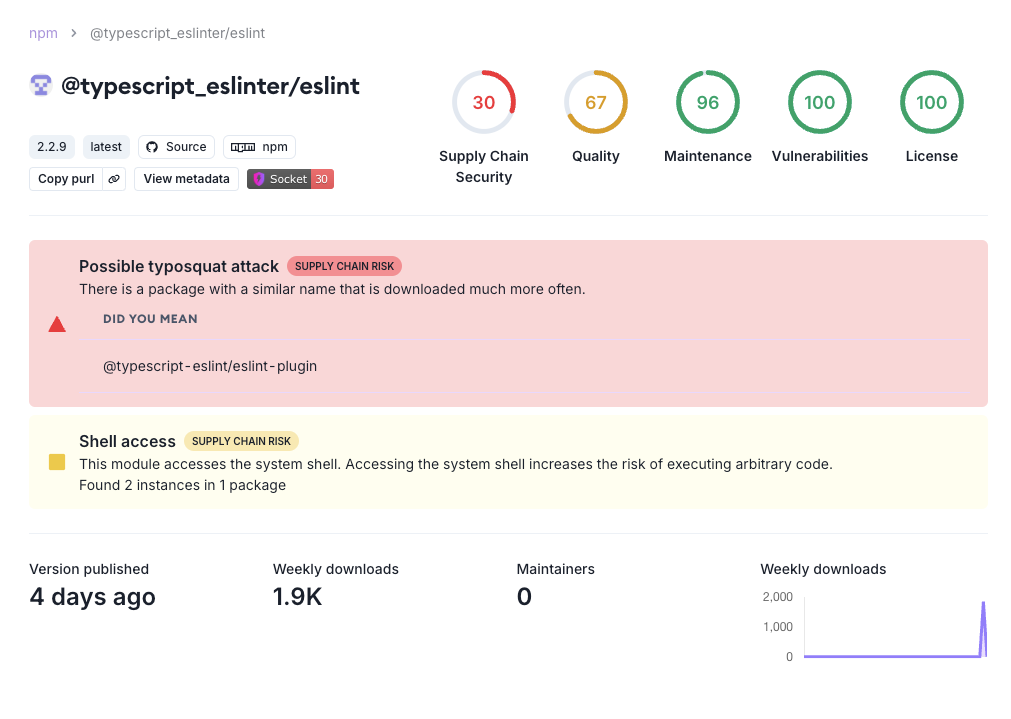Open the Maintenance score 96 circle
This screenshot has width=1011, height=719.
point(707,103)
